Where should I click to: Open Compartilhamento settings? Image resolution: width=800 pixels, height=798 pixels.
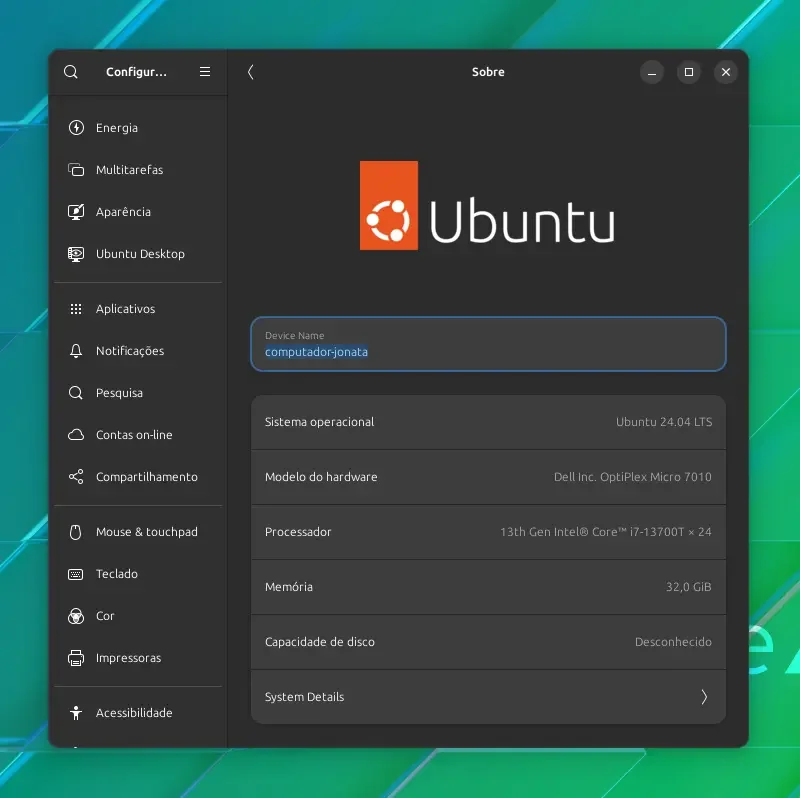click(138, 477)
